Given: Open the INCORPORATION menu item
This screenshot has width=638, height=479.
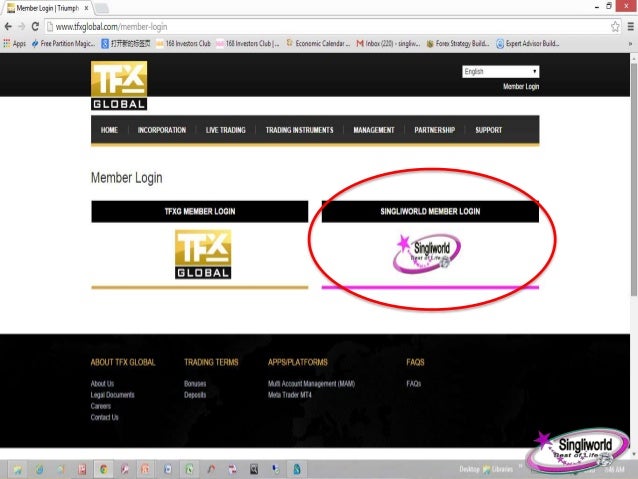Looking at the screenshot, I should 162,130.
